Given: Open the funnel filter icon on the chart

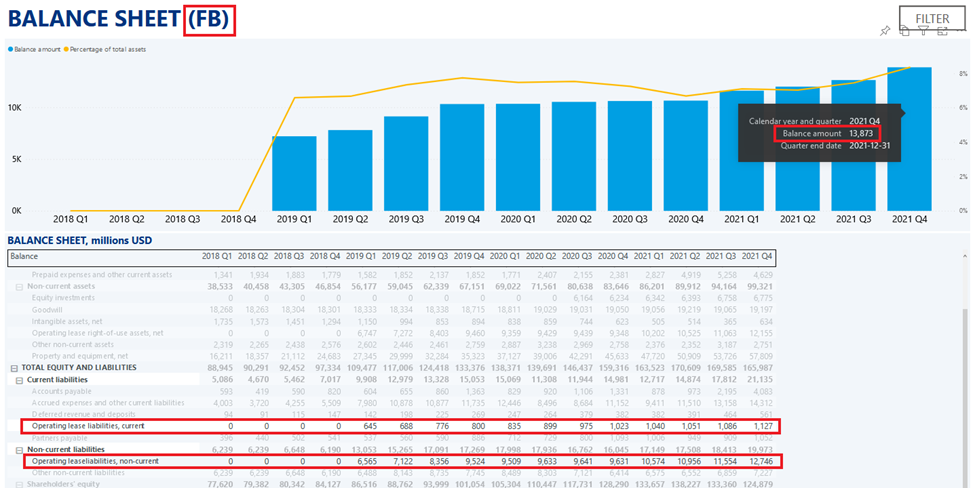Looking at the screenshot, I should pos(921,31).
